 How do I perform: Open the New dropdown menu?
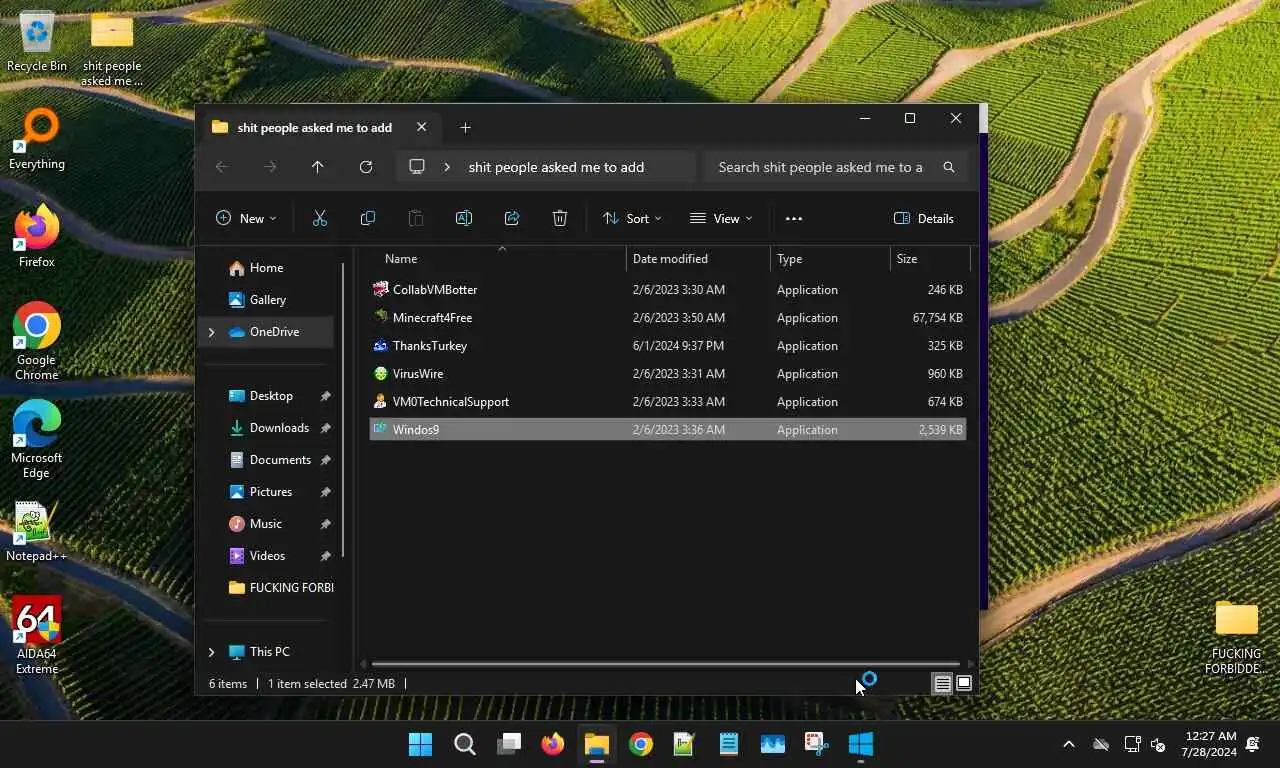[x=246, y=218]
